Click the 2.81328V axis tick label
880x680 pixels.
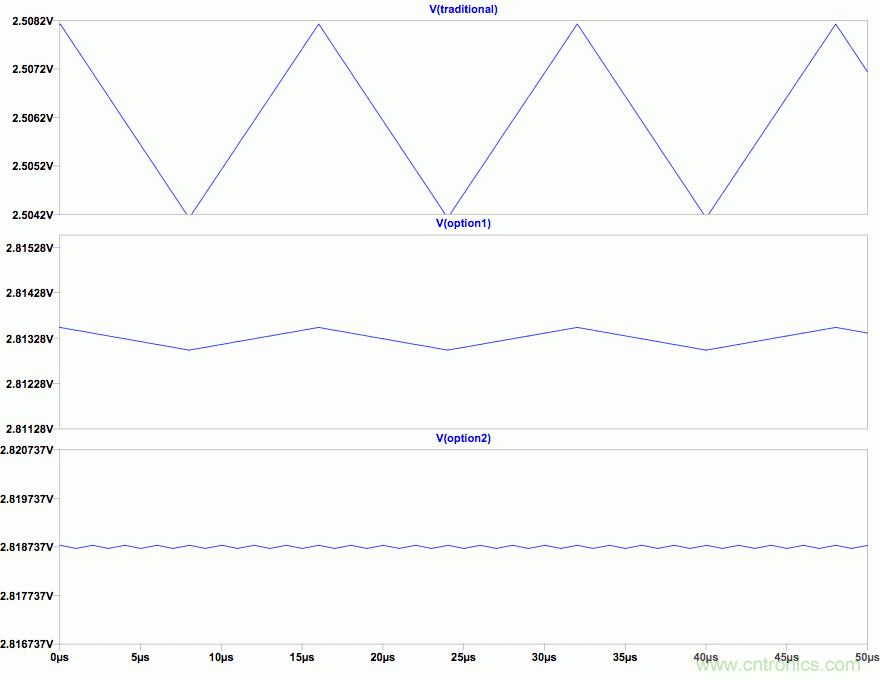click(30, 338)
